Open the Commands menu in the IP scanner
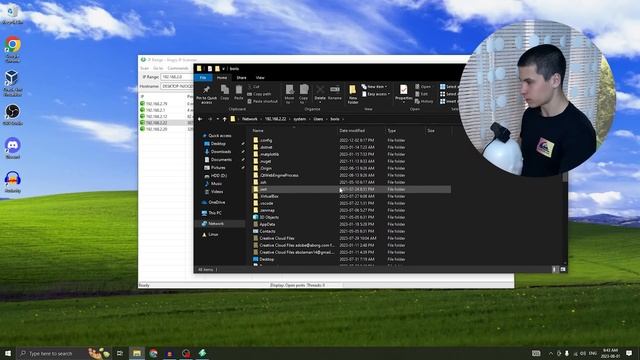This screenshot has height=360, width=640. pyautogui.click(x=178, y=68)
